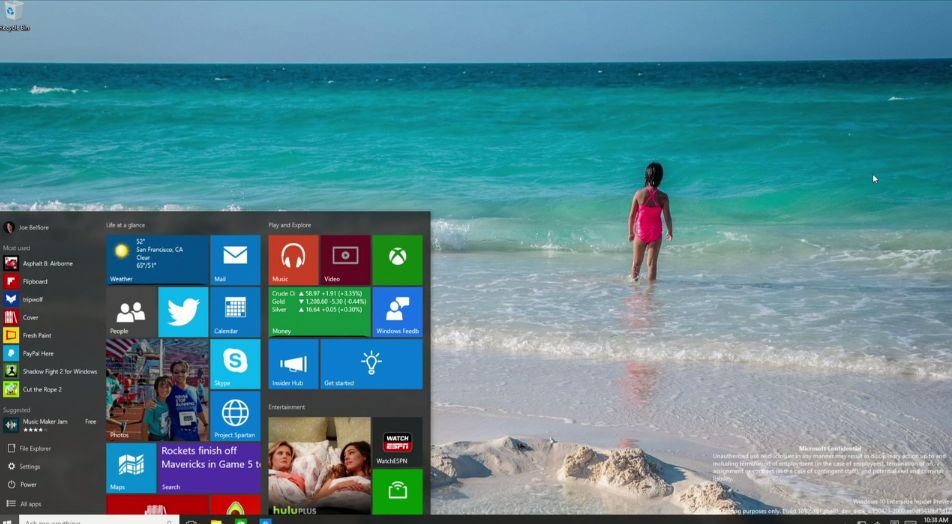Screen dimensions: 952x524
Task: Click the 'Entertainment' group header
Action: 287,407
